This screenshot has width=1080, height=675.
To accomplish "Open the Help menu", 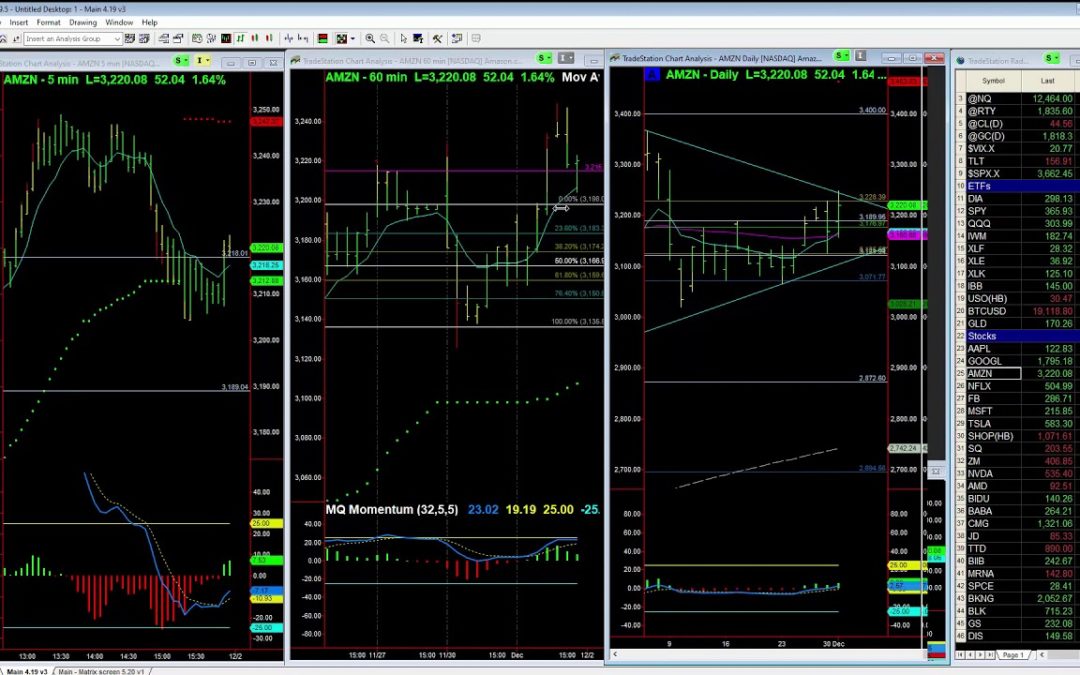I will 149,22.
